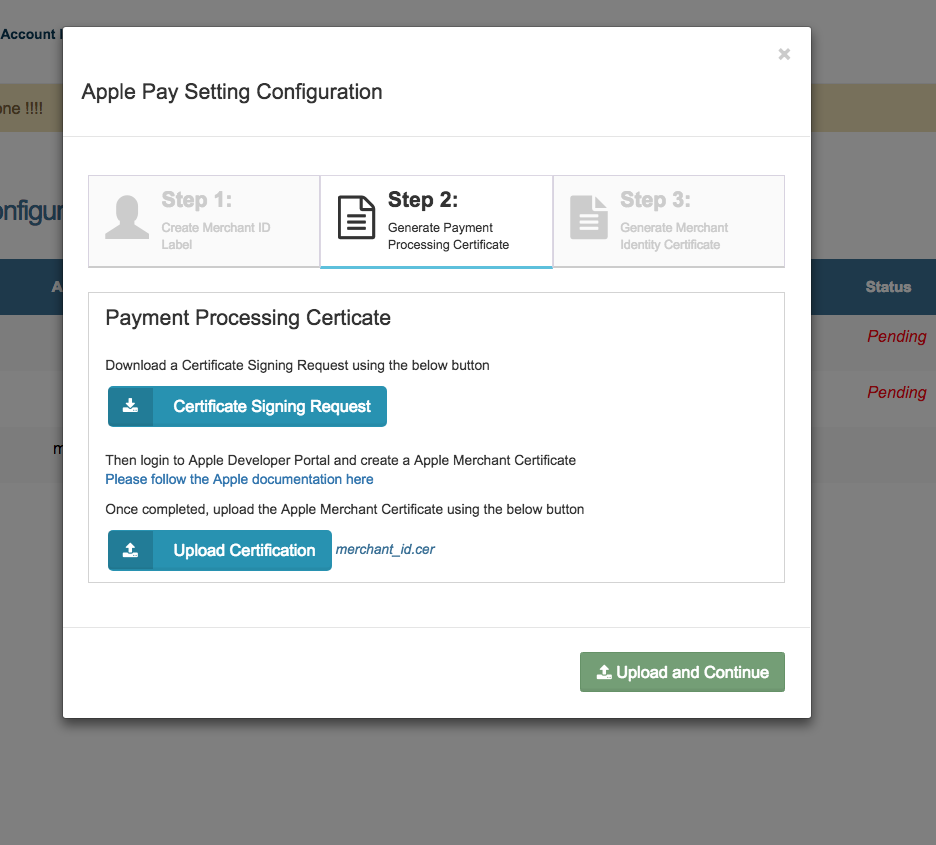Click the download icon beside Certificate Signing Request
Viewport: 936px width, 845px height.
(x=131, y=406)
